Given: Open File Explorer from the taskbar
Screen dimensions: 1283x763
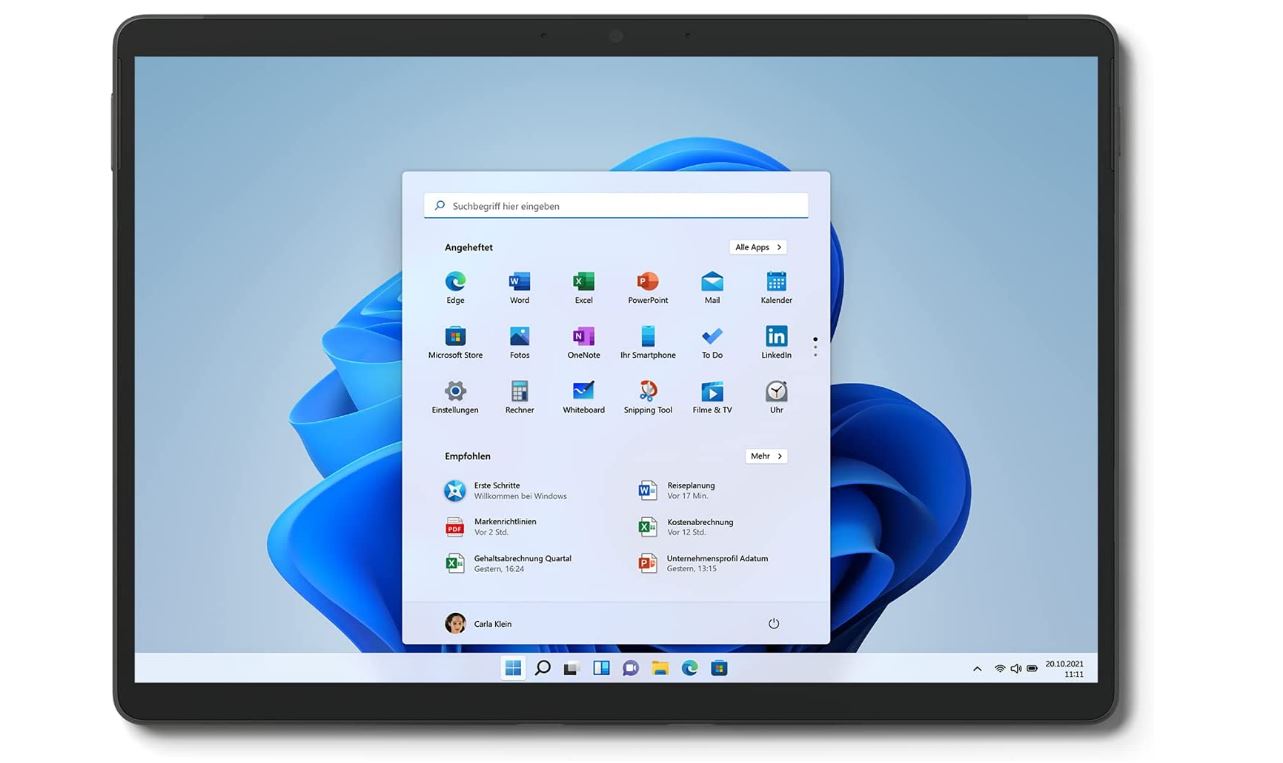Looking at the screenshot, I should pyautogui.click(x=660, y=668).
